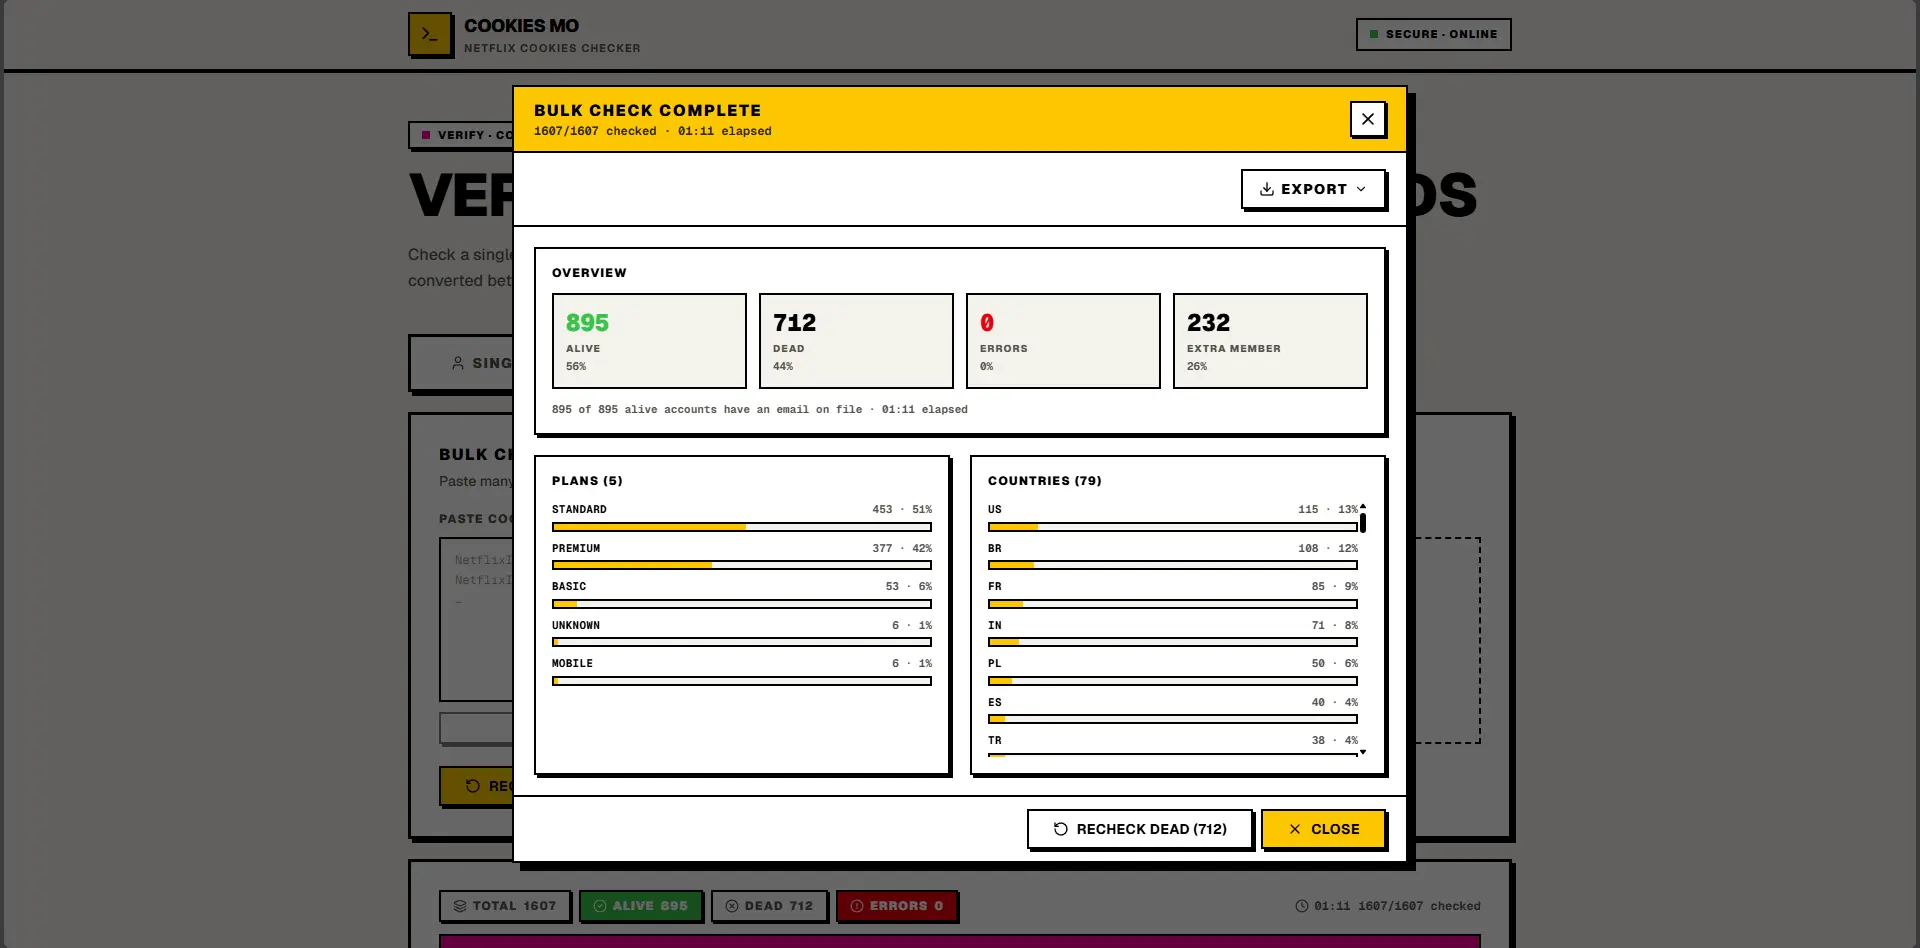Open the Export dropdown
The width and height of the screenshot is (1920, 948).
1313,189
